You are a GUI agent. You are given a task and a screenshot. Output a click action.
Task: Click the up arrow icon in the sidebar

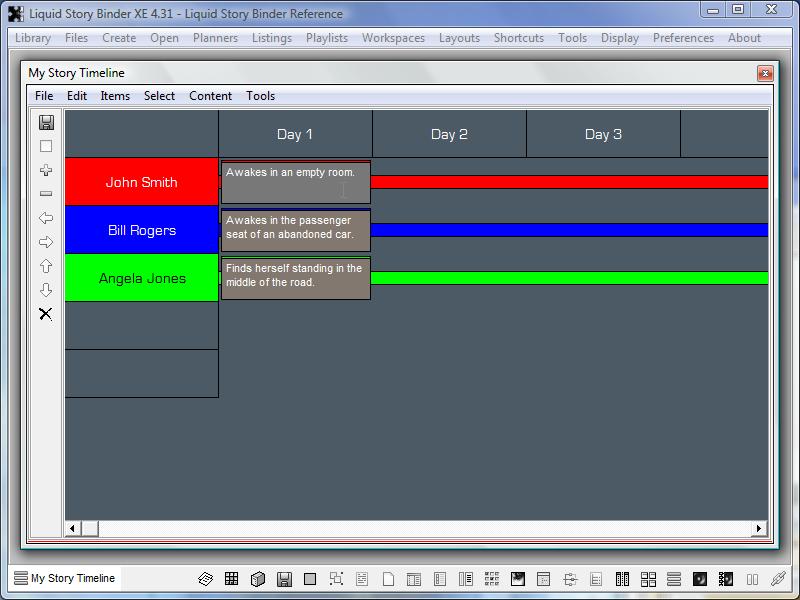[46, 266]
